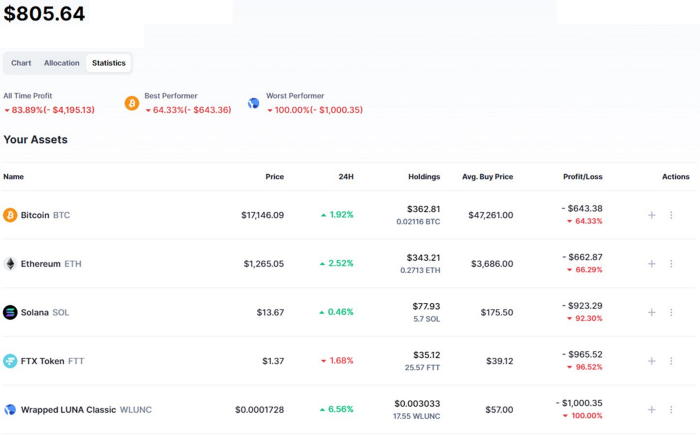
Task: Click the Best Performer Bitcoin icon
Action: tap(132, 104)
